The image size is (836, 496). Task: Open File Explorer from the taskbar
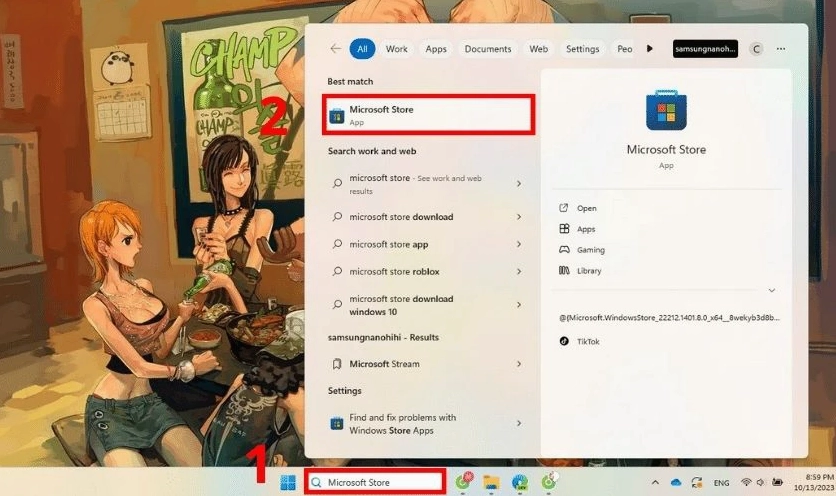point(491,483)
